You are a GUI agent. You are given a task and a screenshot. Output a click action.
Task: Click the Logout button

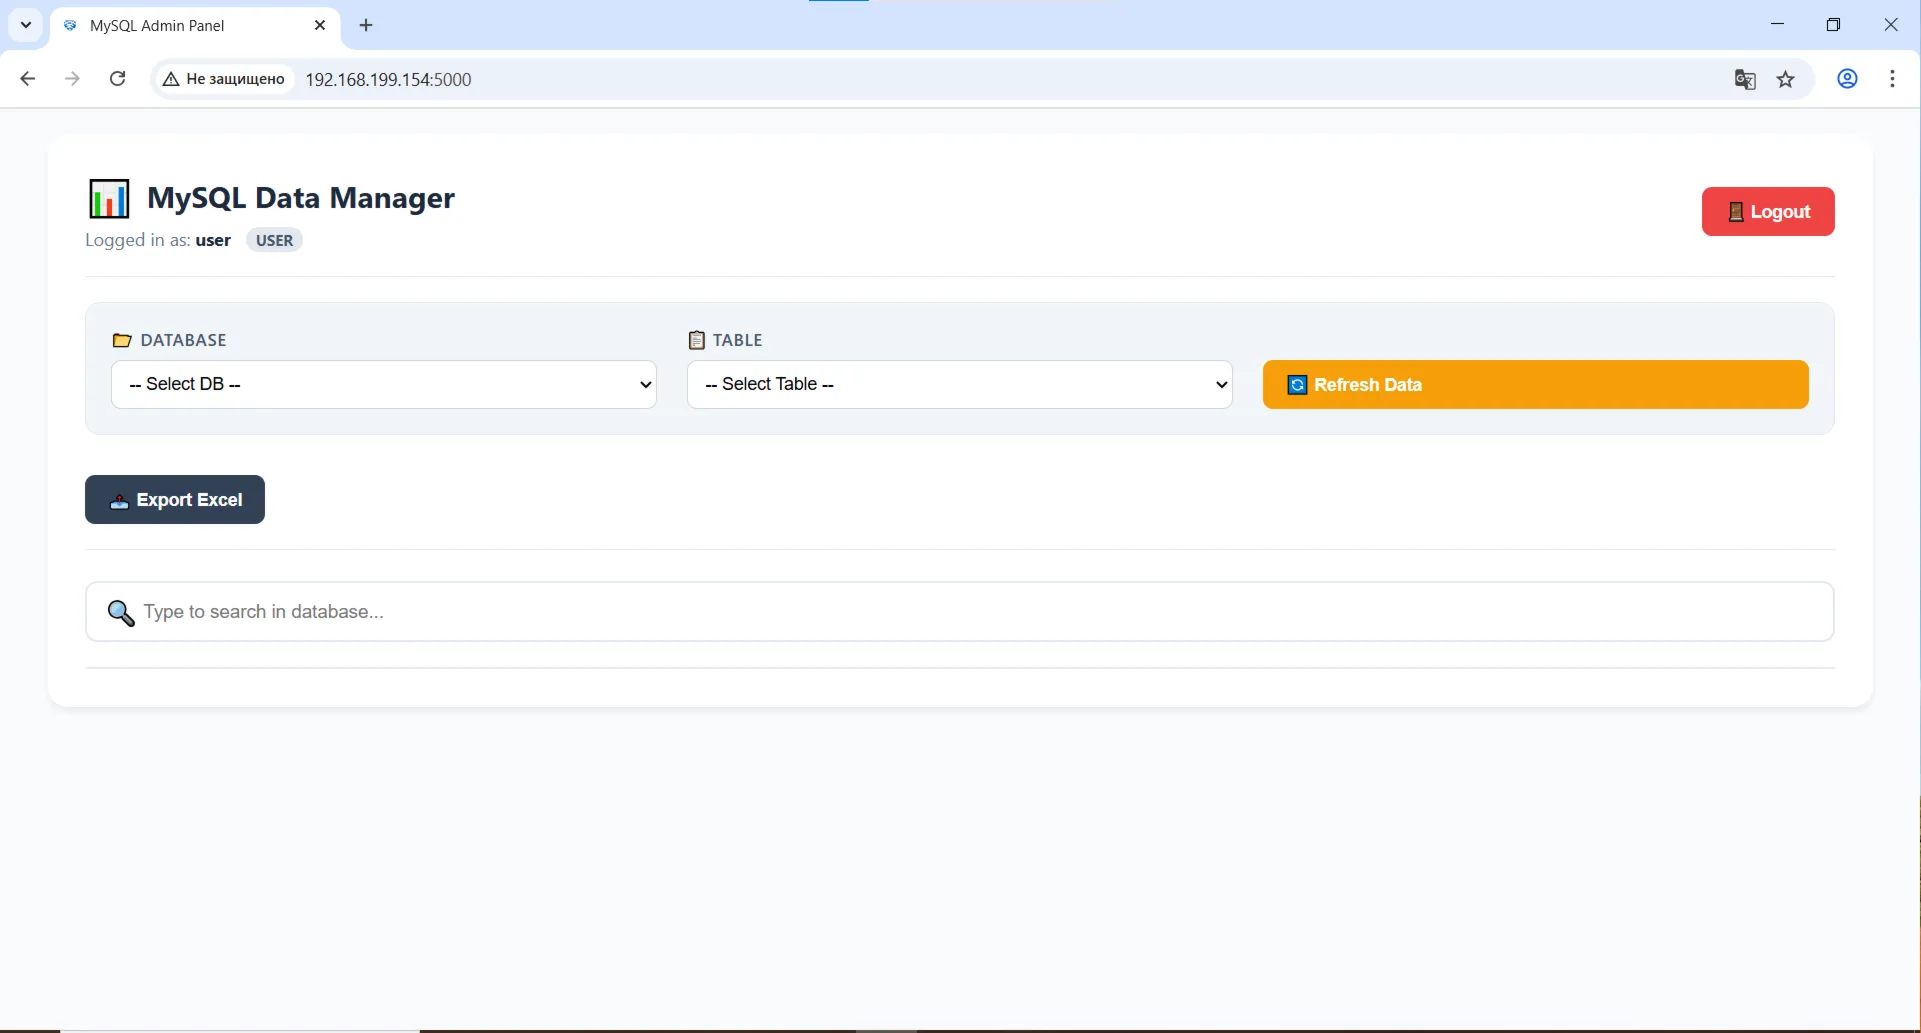[x=1768, y=211]
